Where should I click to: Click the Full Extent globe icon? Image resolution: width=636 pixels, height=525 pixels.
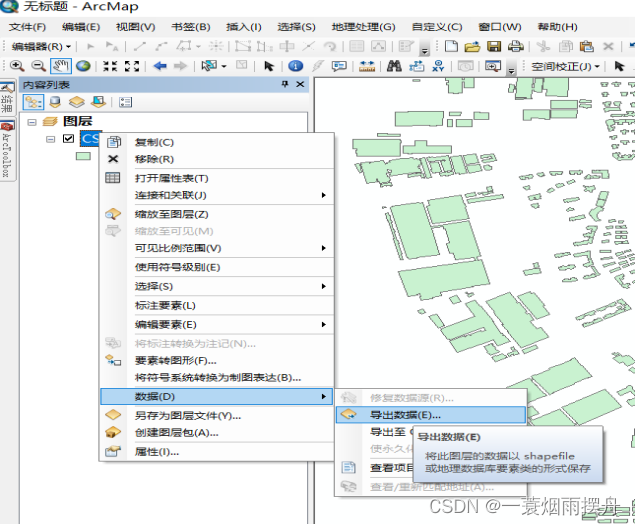(84, 65)
